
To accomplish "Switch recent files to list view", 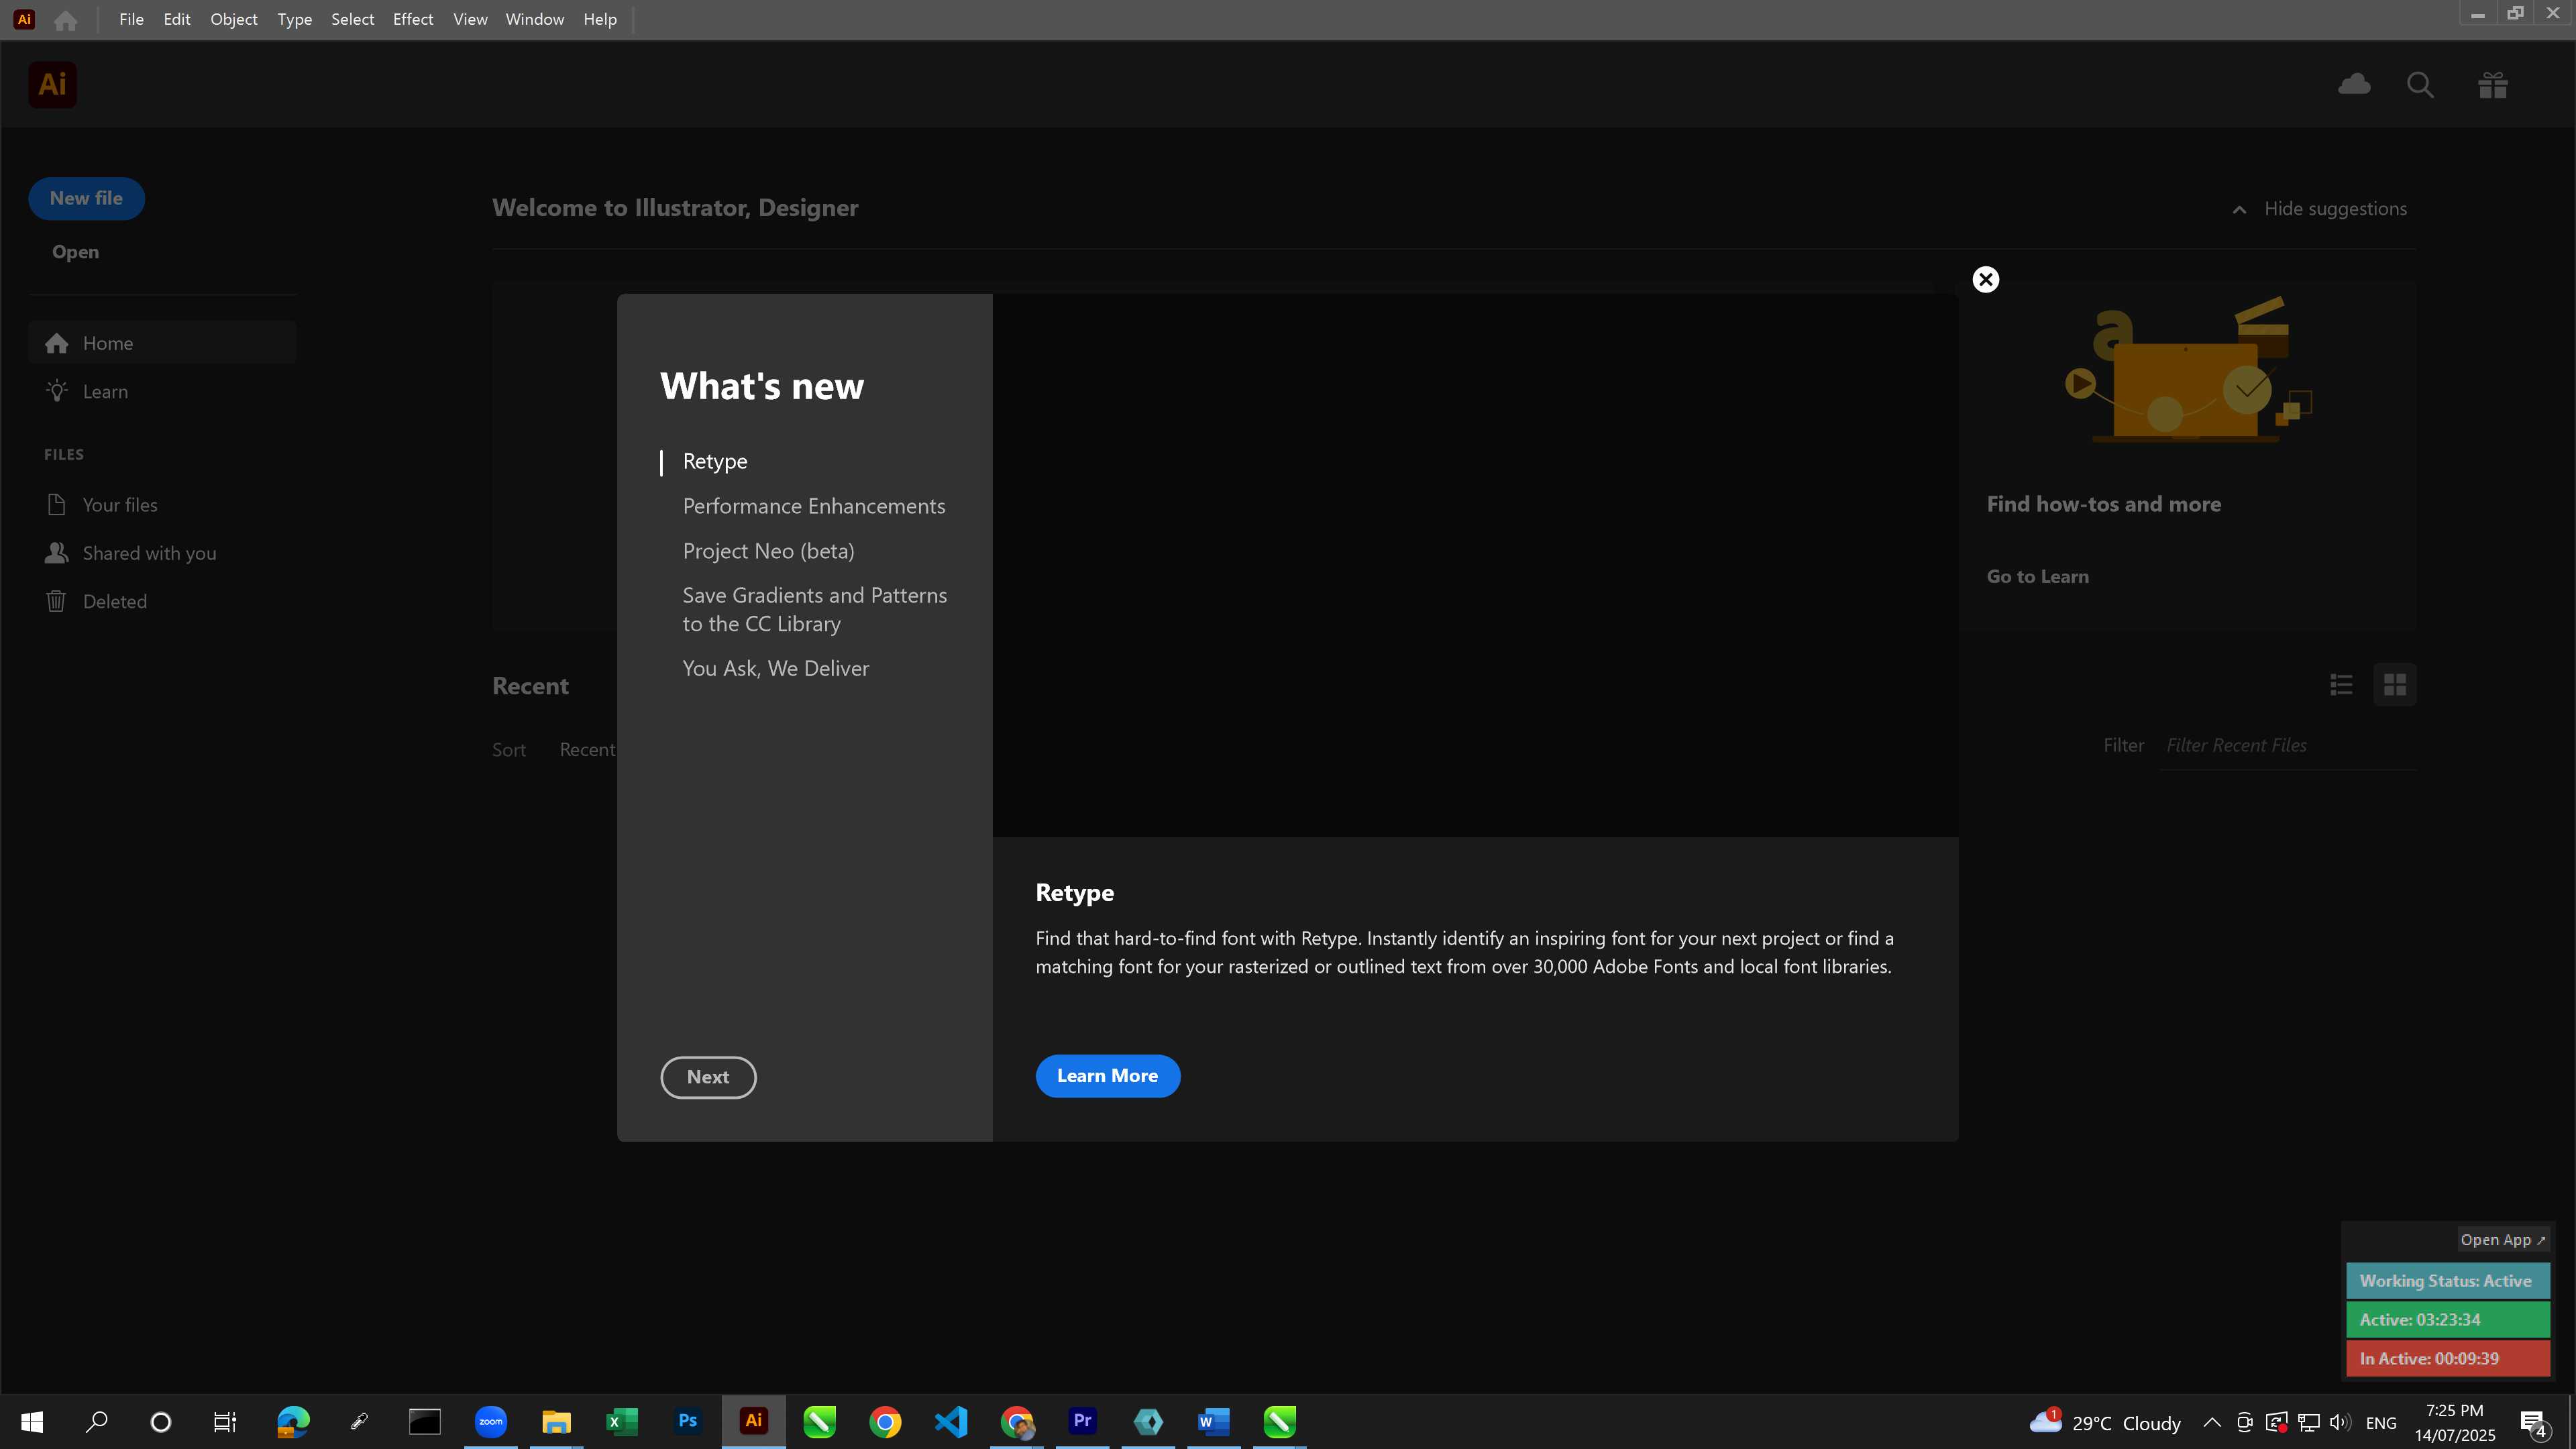I will [x=2341, y=685].
